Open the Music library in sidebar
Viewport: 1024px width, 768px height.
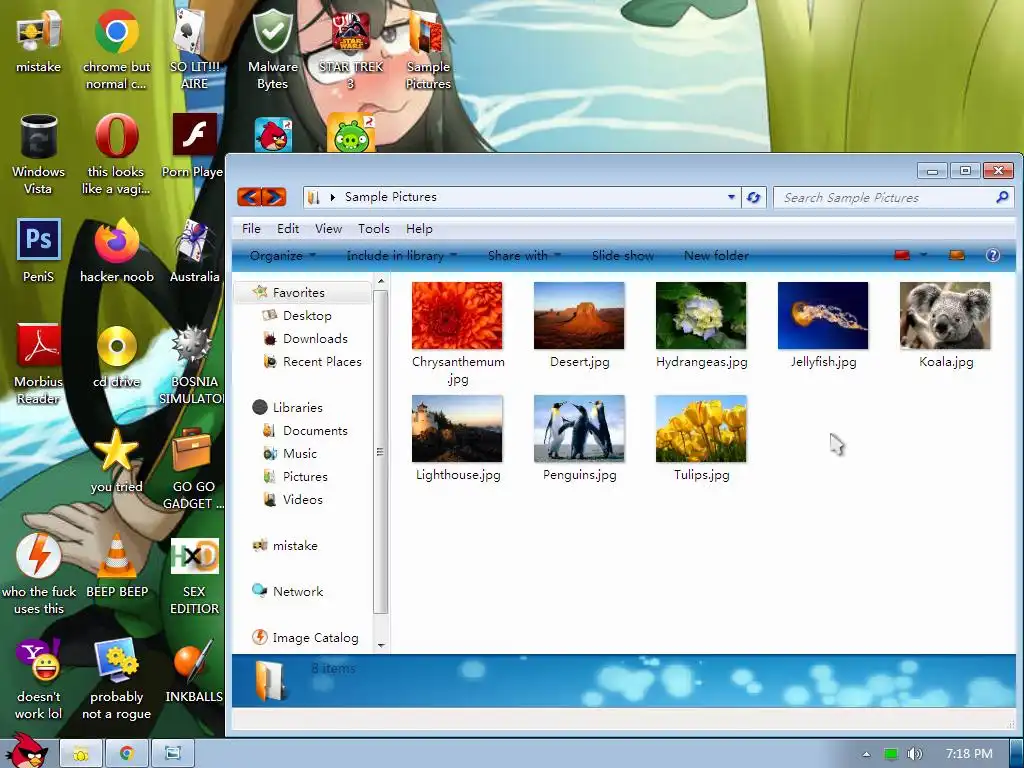click(x=290, y=453)
